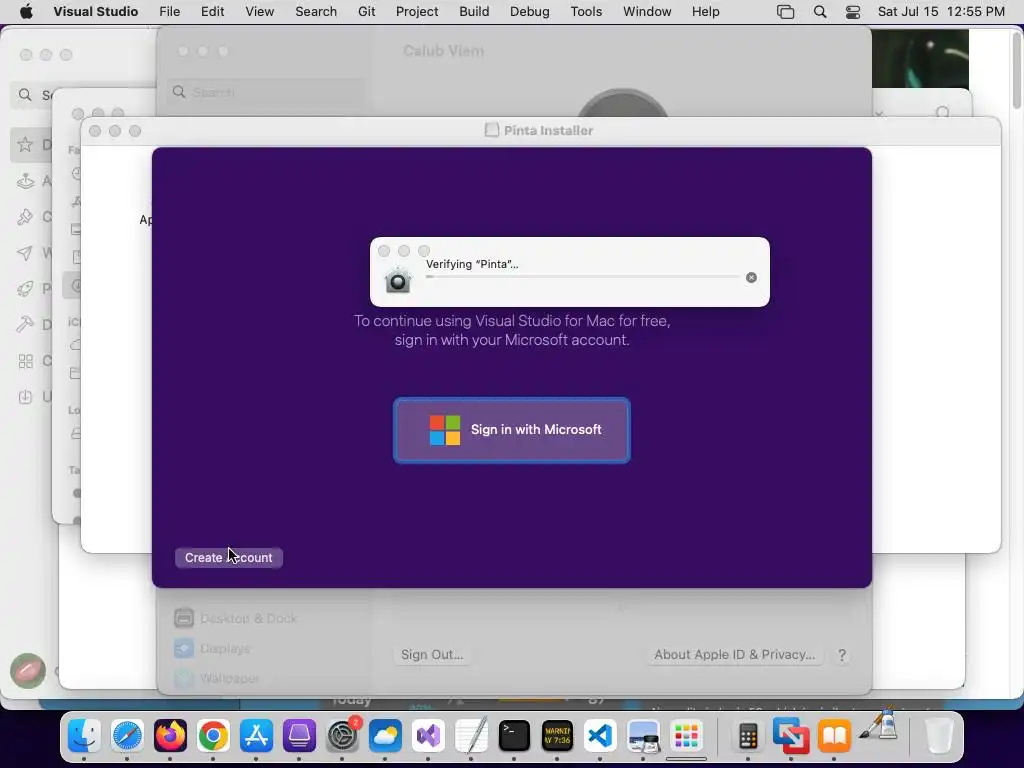1024x768 pixels.
Task: Open the File menu
Action: (169, 12)
